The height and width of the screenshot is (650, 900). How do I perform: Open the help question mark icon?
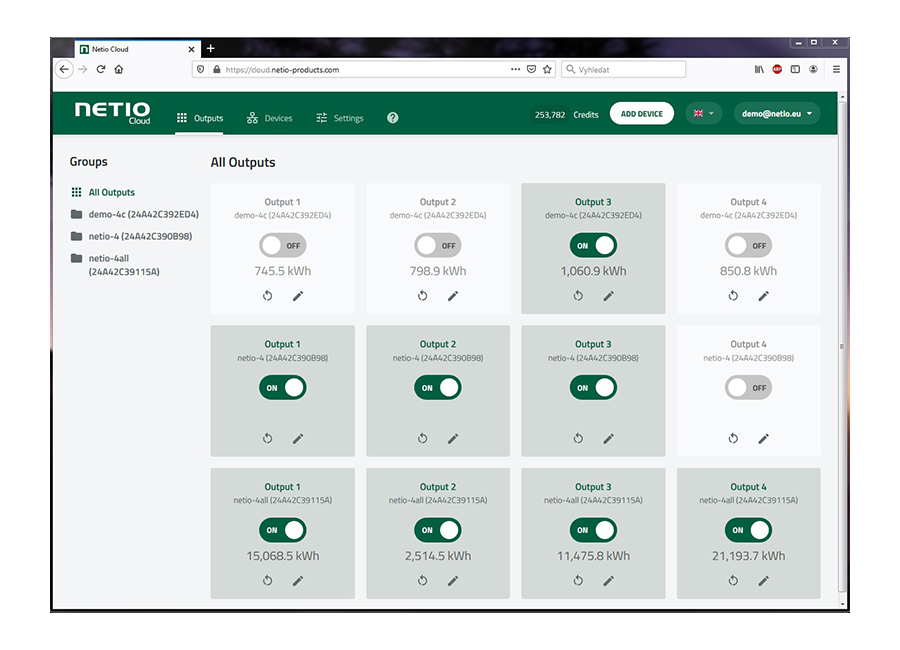pyautogui.click(x=392, y=117)
